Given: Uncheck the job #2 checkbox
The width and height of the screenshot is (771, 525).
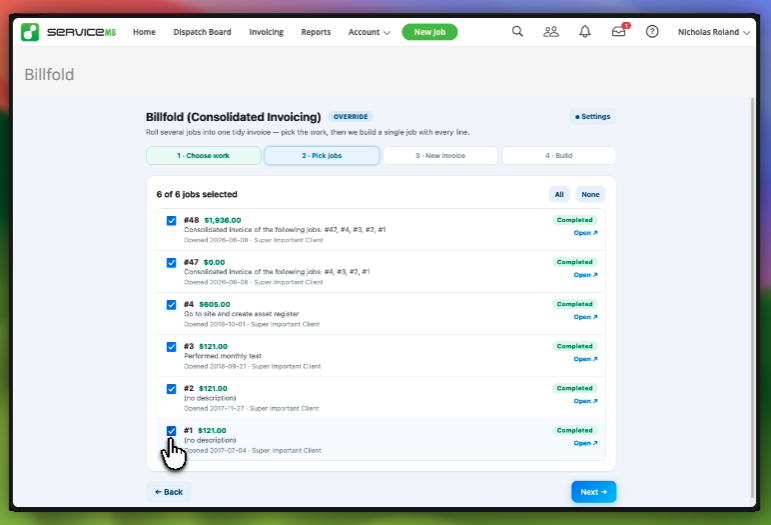Looking at the screenshot, I should [171, 389].
